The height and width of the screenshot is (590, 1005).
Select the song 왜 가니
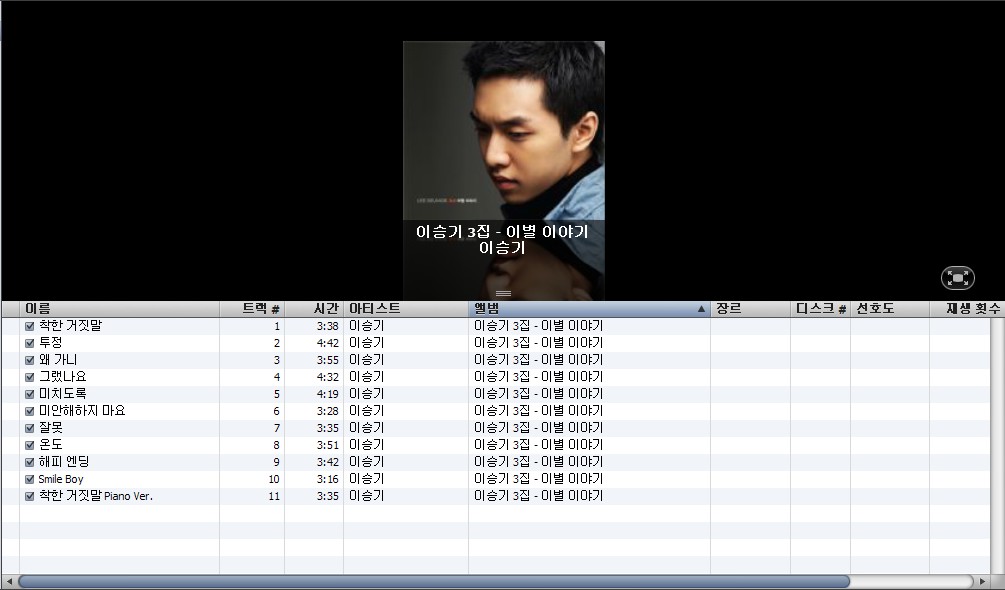(x=58, y=360)
